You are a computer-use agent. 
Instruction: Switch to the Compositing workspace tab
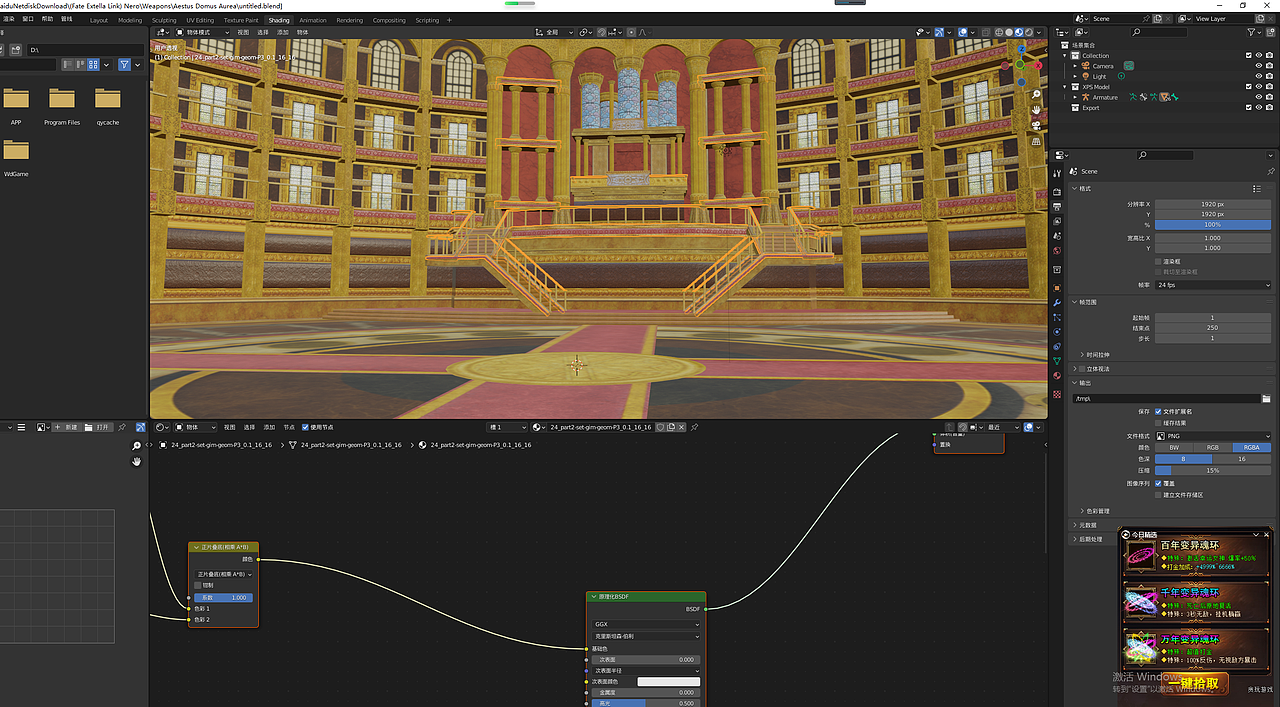click(389, 20)
